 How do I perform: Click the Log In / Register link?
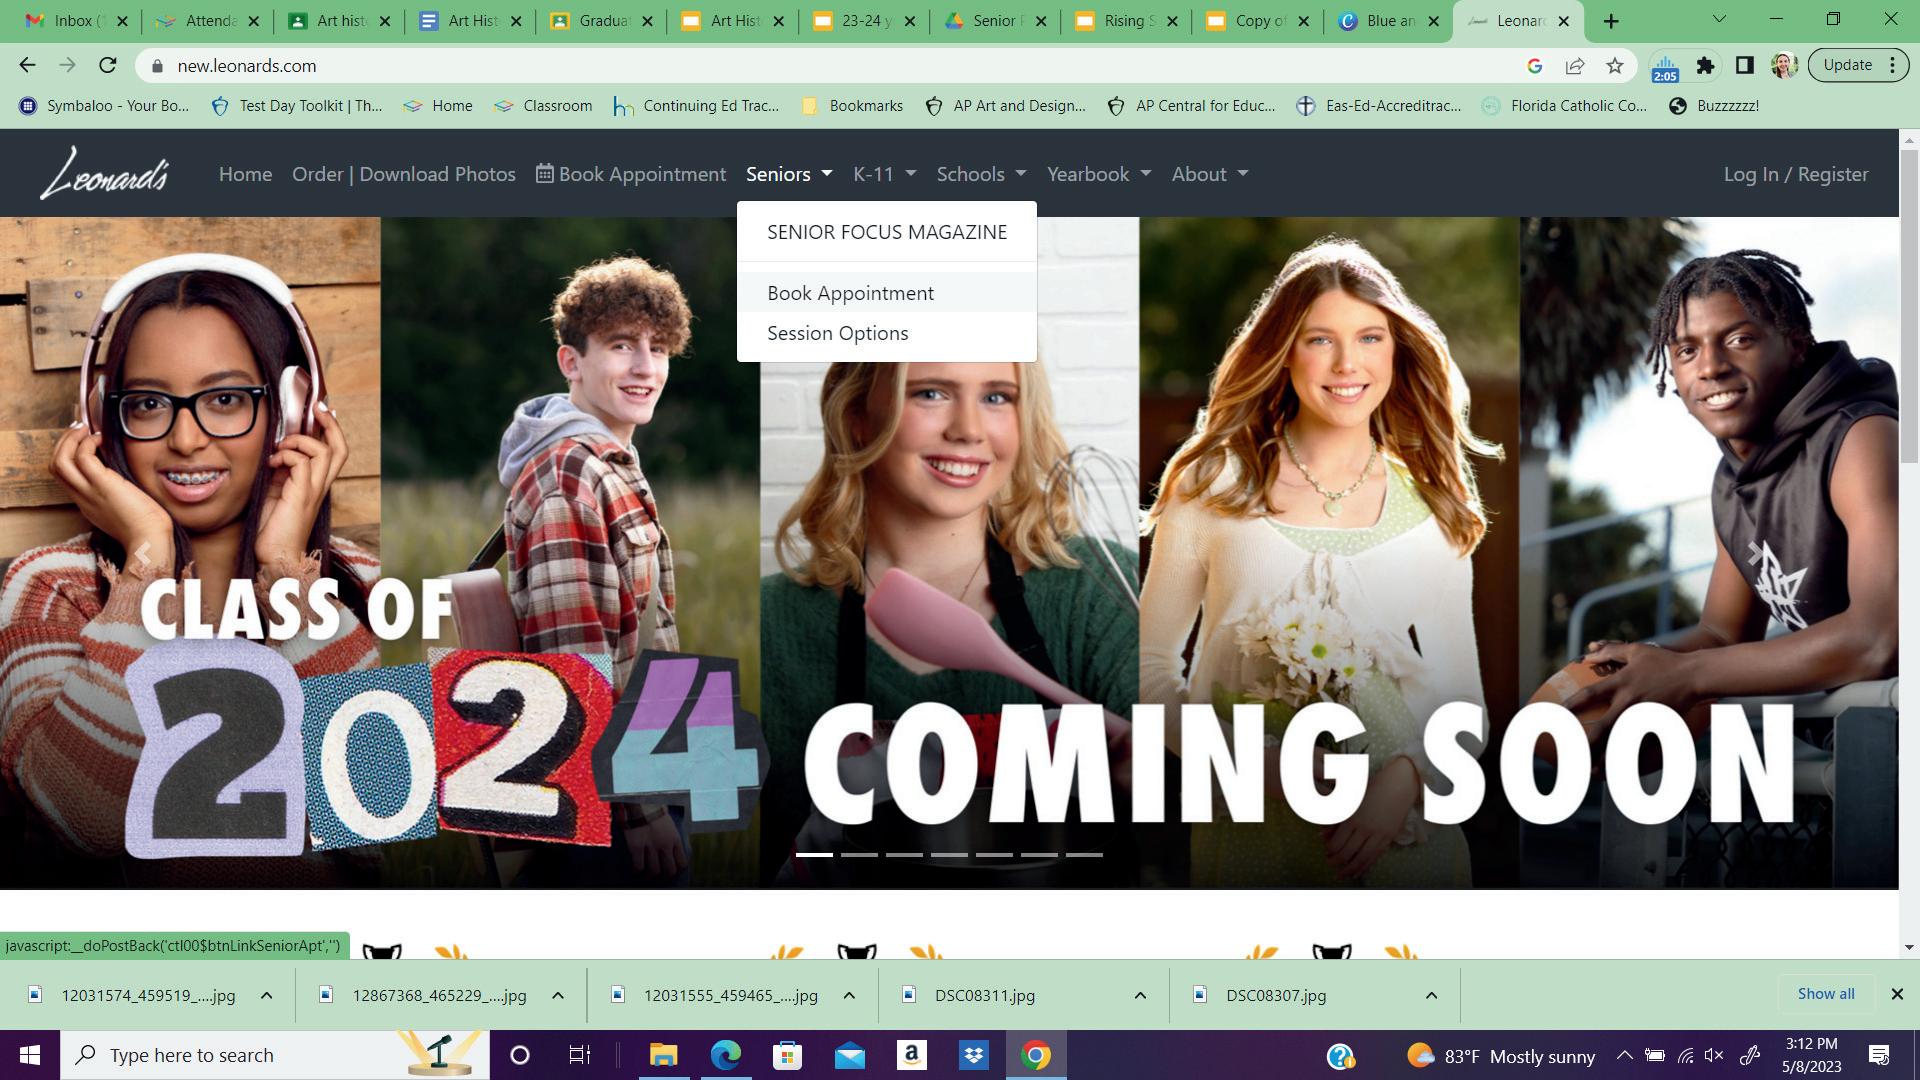click(1795, 174)
